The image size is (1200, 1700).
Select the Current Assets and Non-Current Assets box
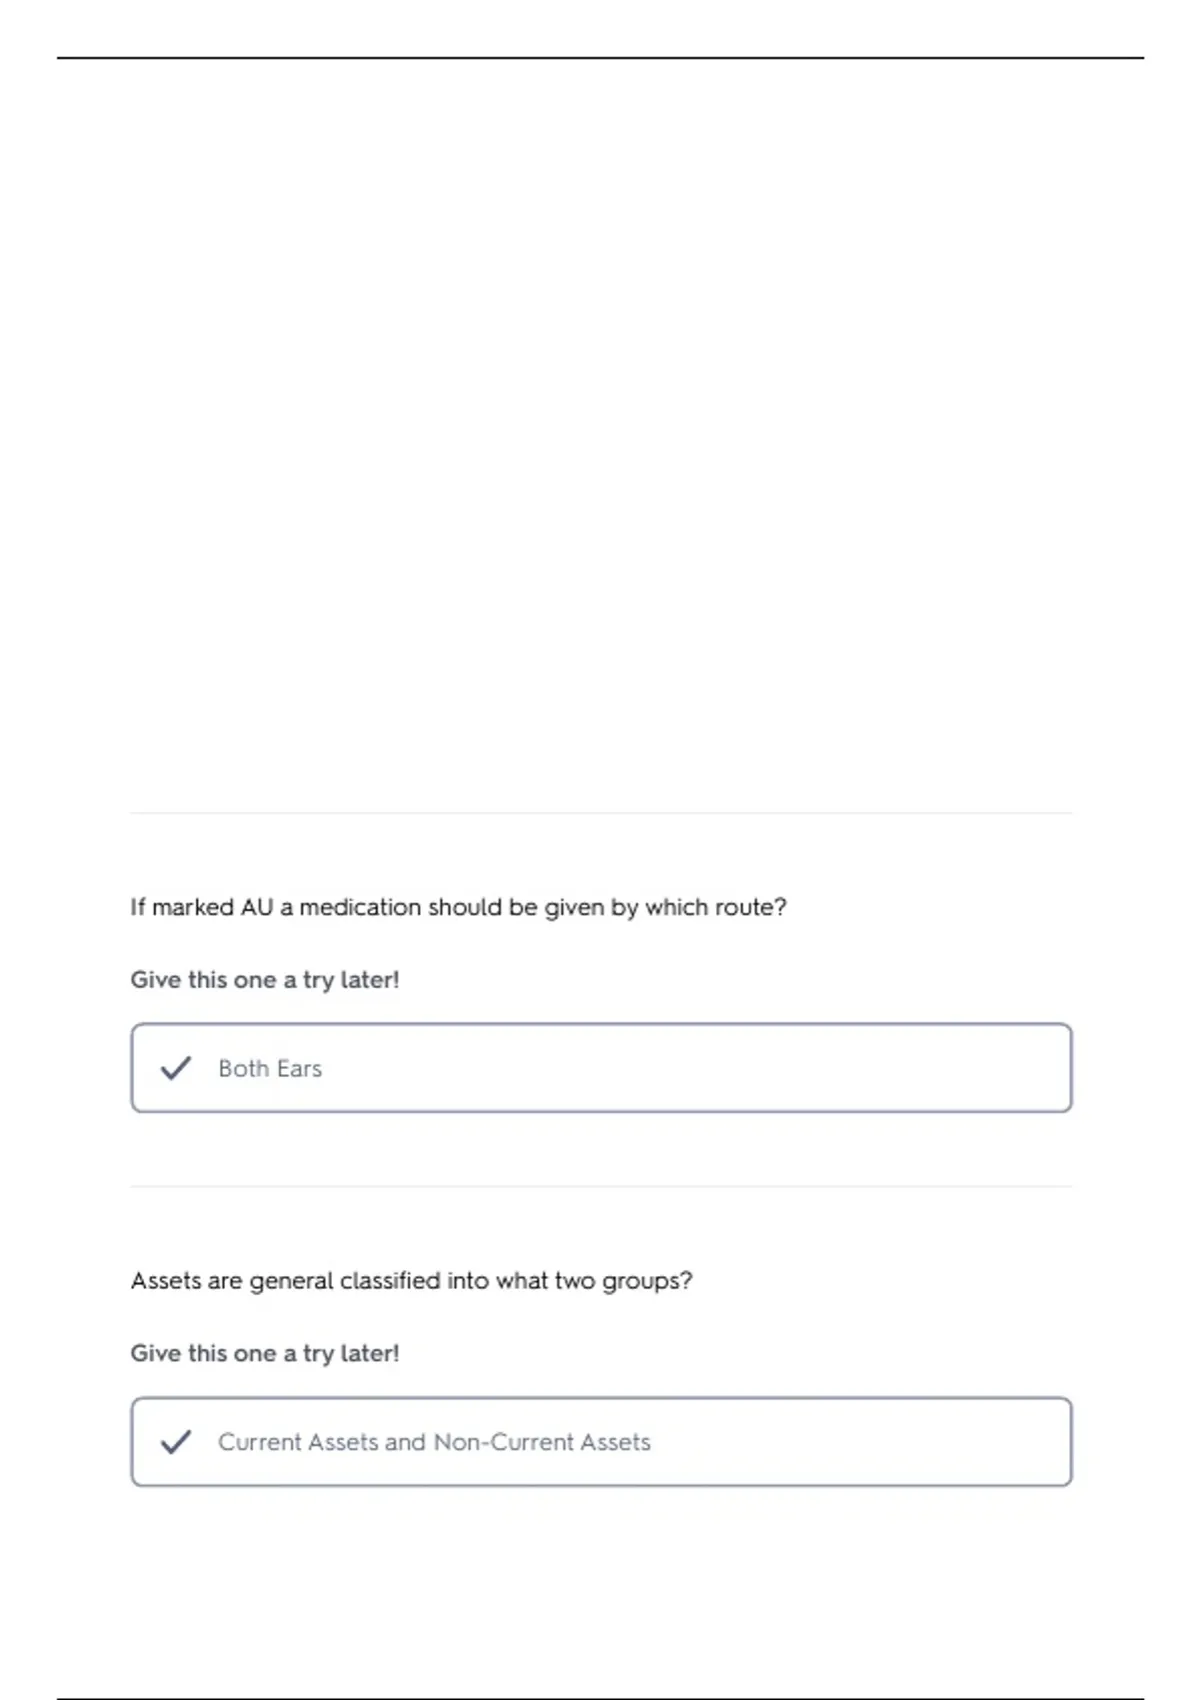pos(601,1442)
